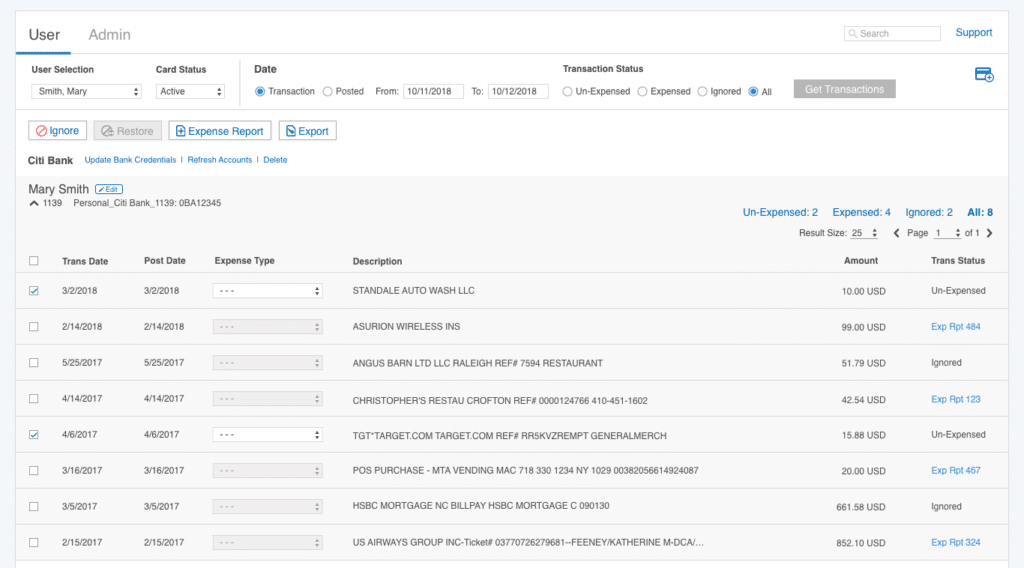Viewport: 1024px width, 568px height.
Task: Open Exp Rpt 123 link
Action: 955,399
